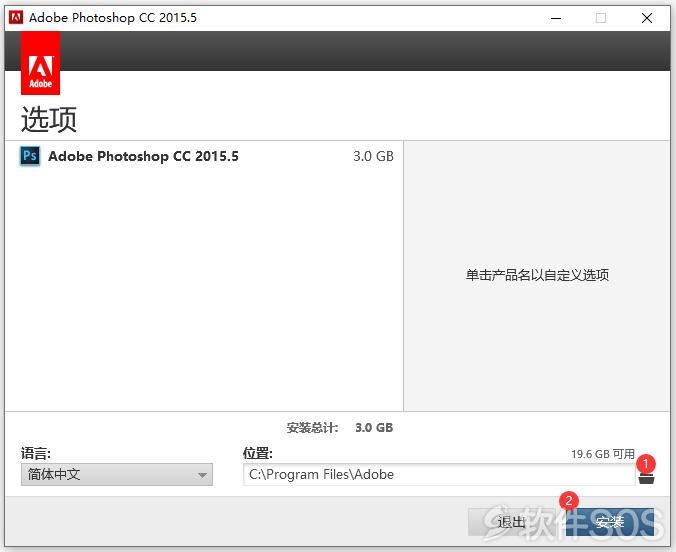Focus the C:\Program Files\Adobe location field

(x=439, y=474)
